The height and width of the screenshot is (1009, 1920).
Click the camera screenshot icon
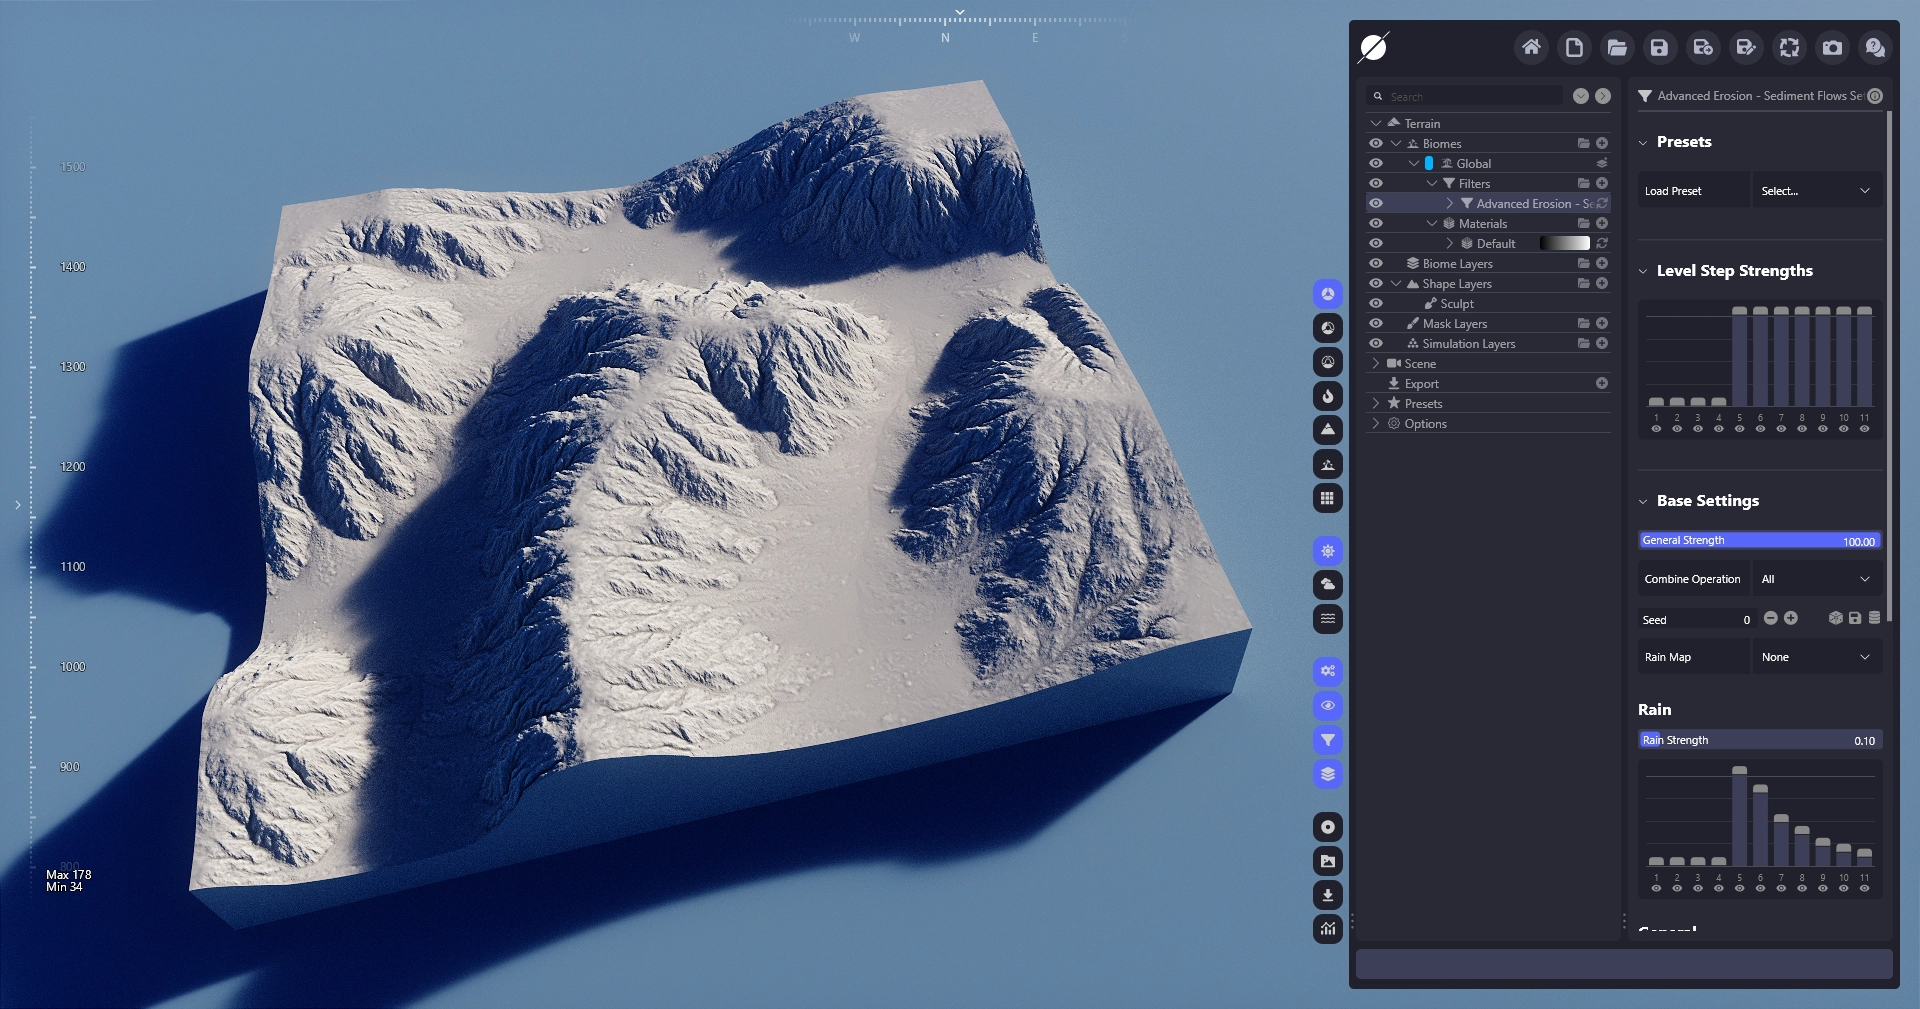pyautogui.click(x=1832, y=47)
